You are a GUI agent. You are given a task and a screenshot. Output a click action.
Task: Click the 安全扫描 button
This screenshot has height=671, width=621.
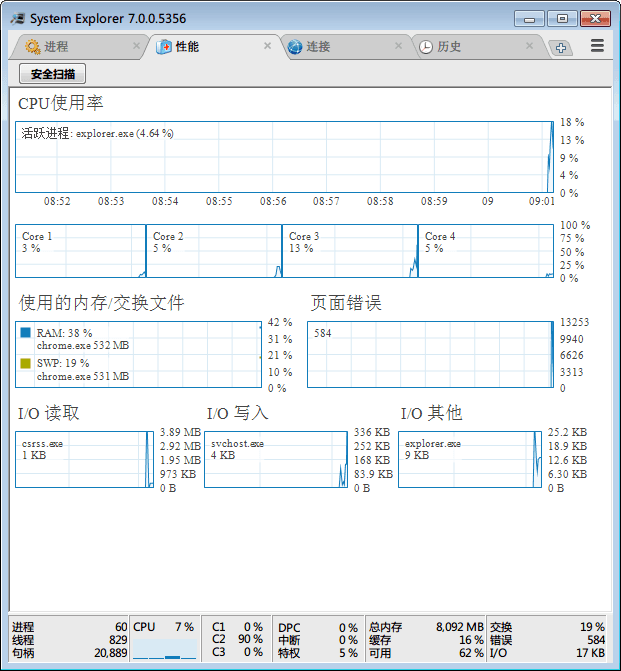pos(52,74)
